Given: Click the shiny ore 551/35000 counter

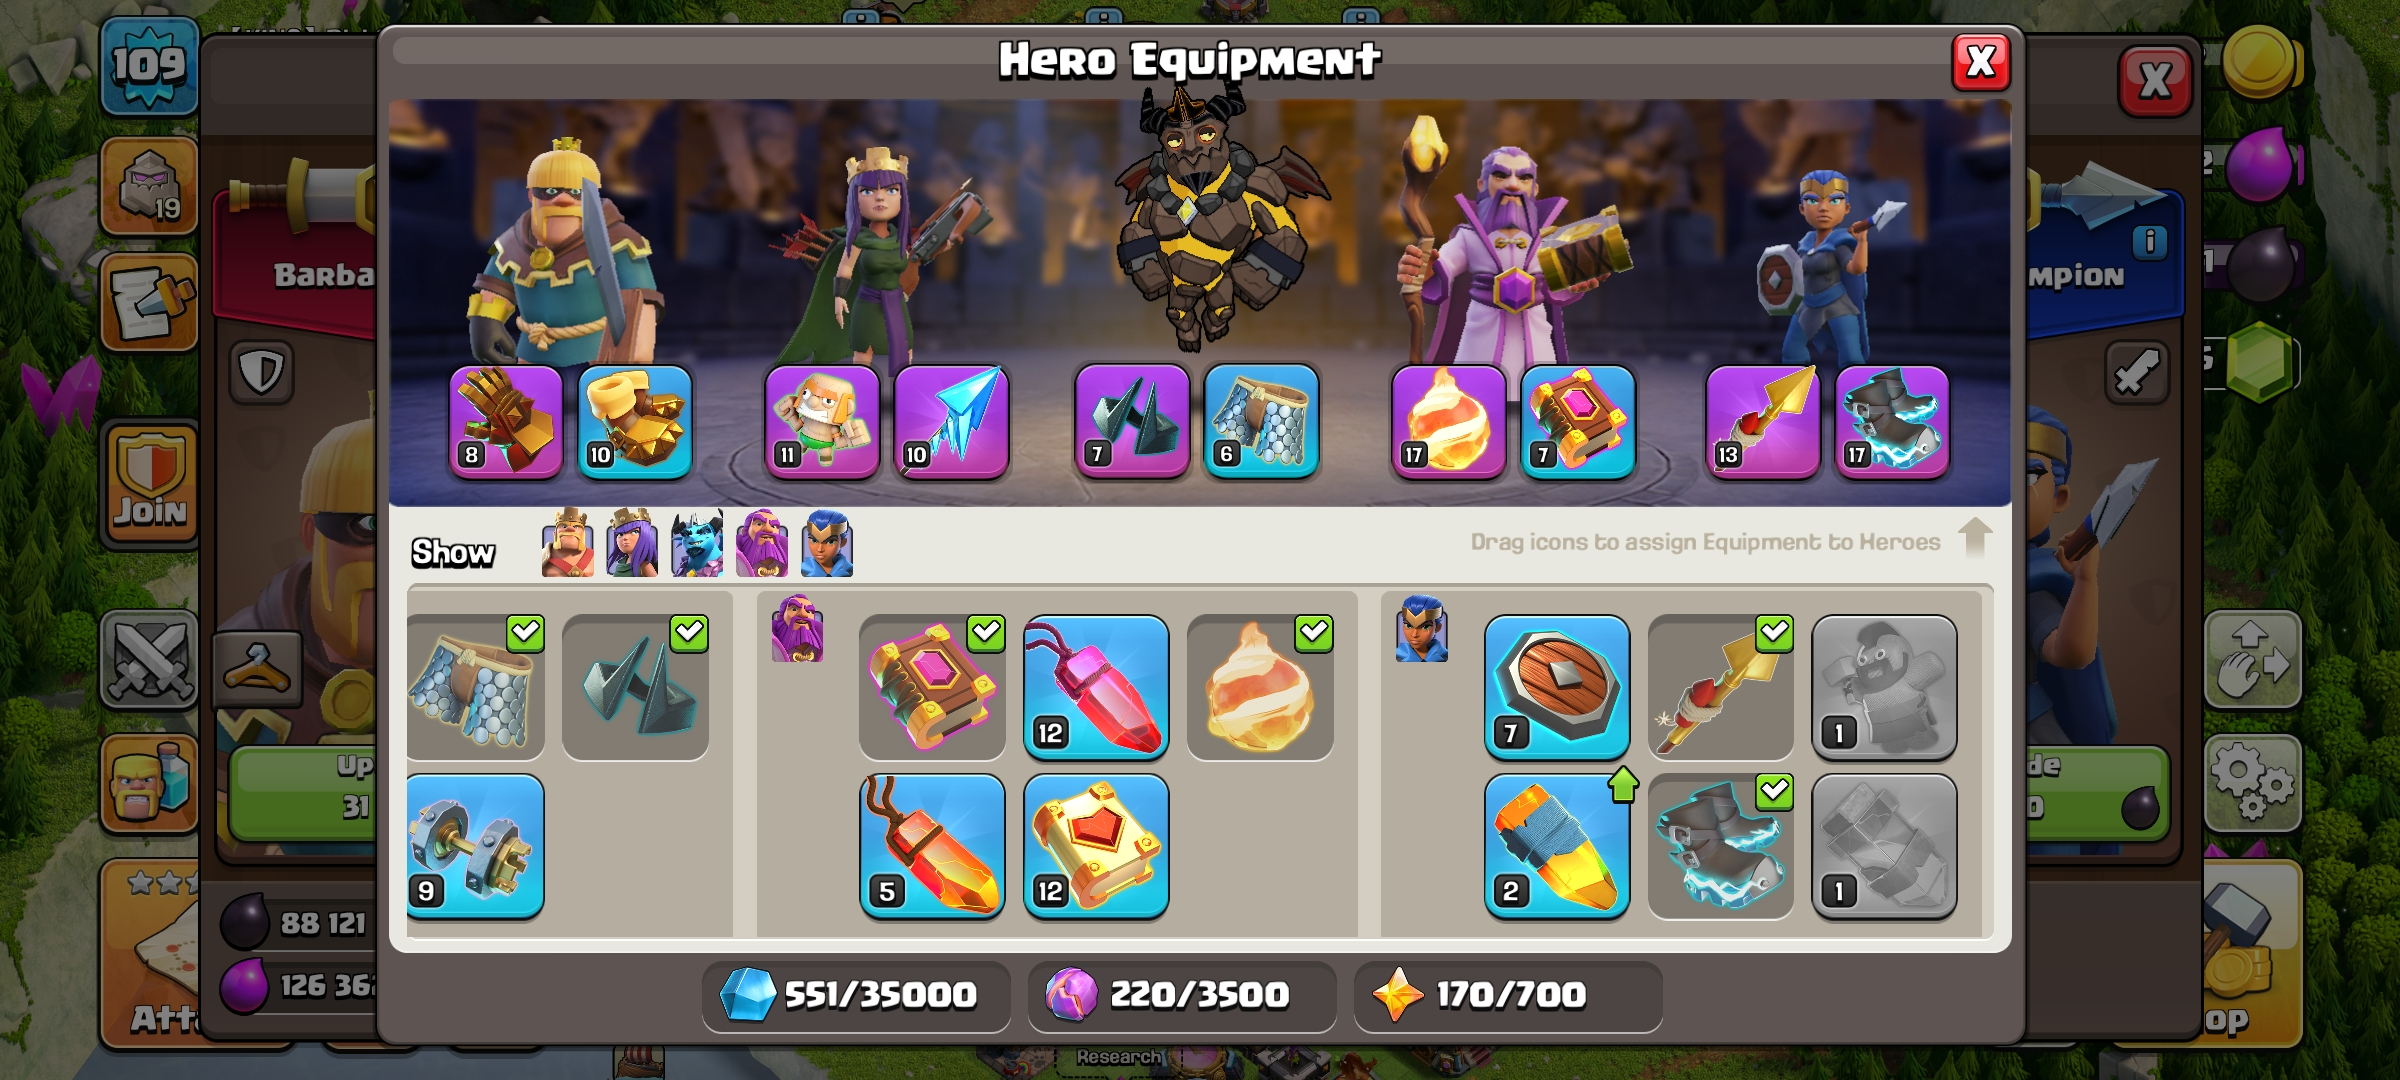Looking at the screenshot, I should 856,995.
